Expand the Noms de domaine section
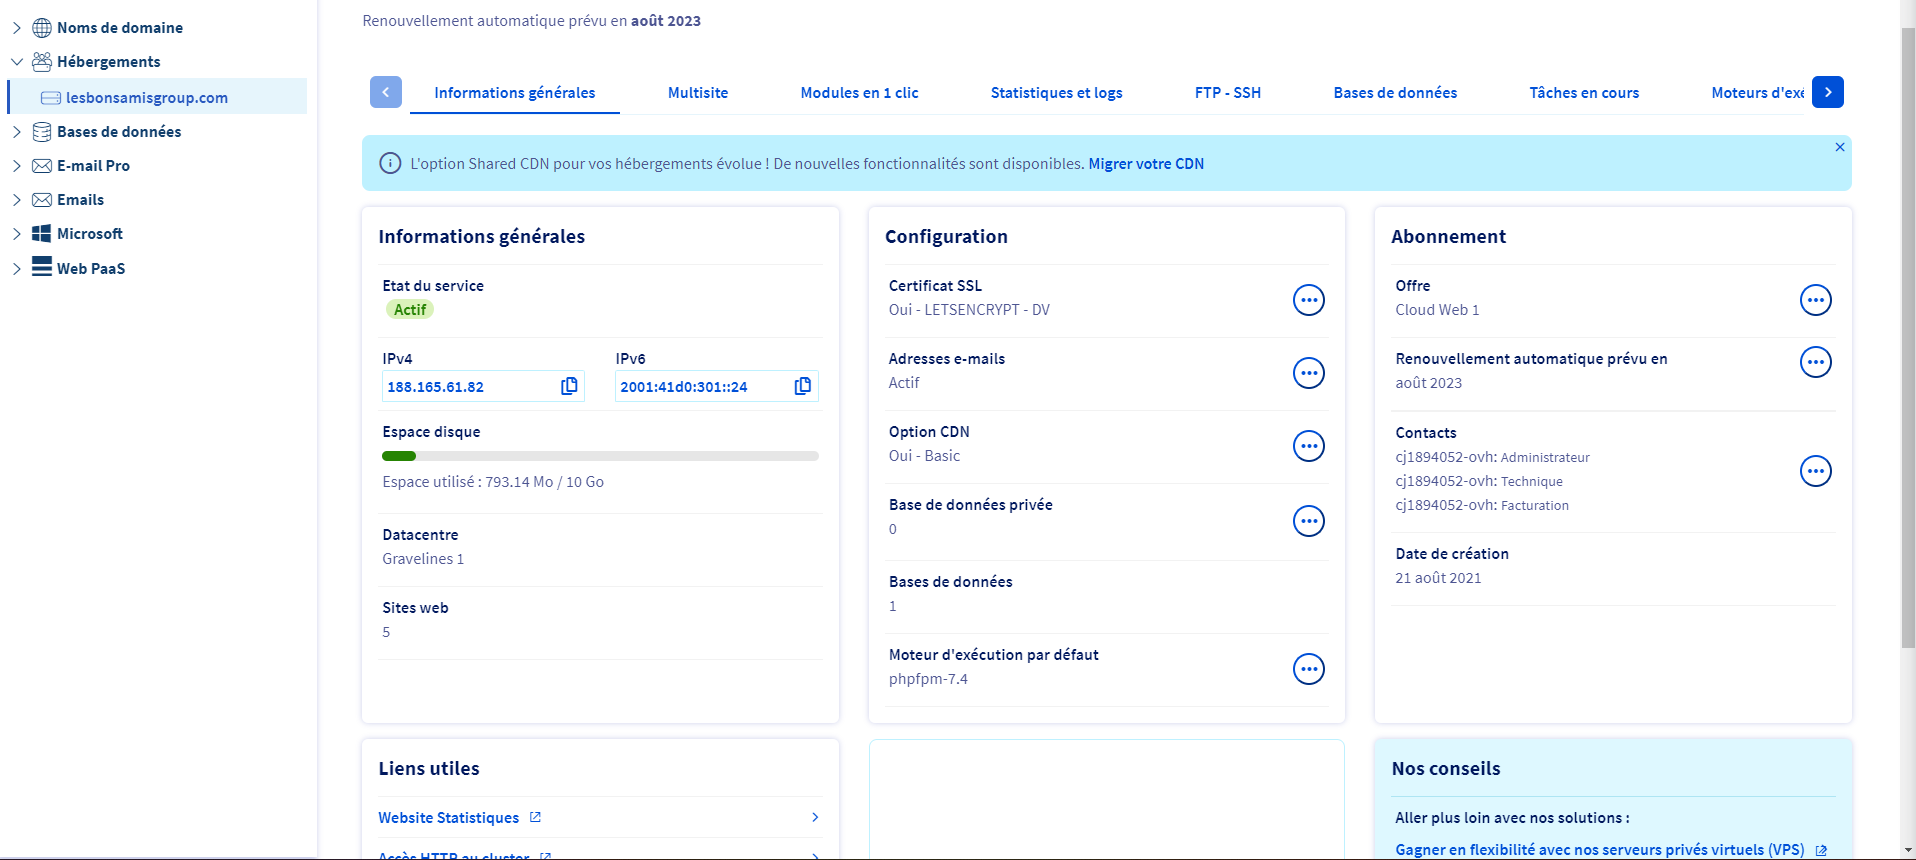Screen dimensions: 1916x860 [17, 28]
